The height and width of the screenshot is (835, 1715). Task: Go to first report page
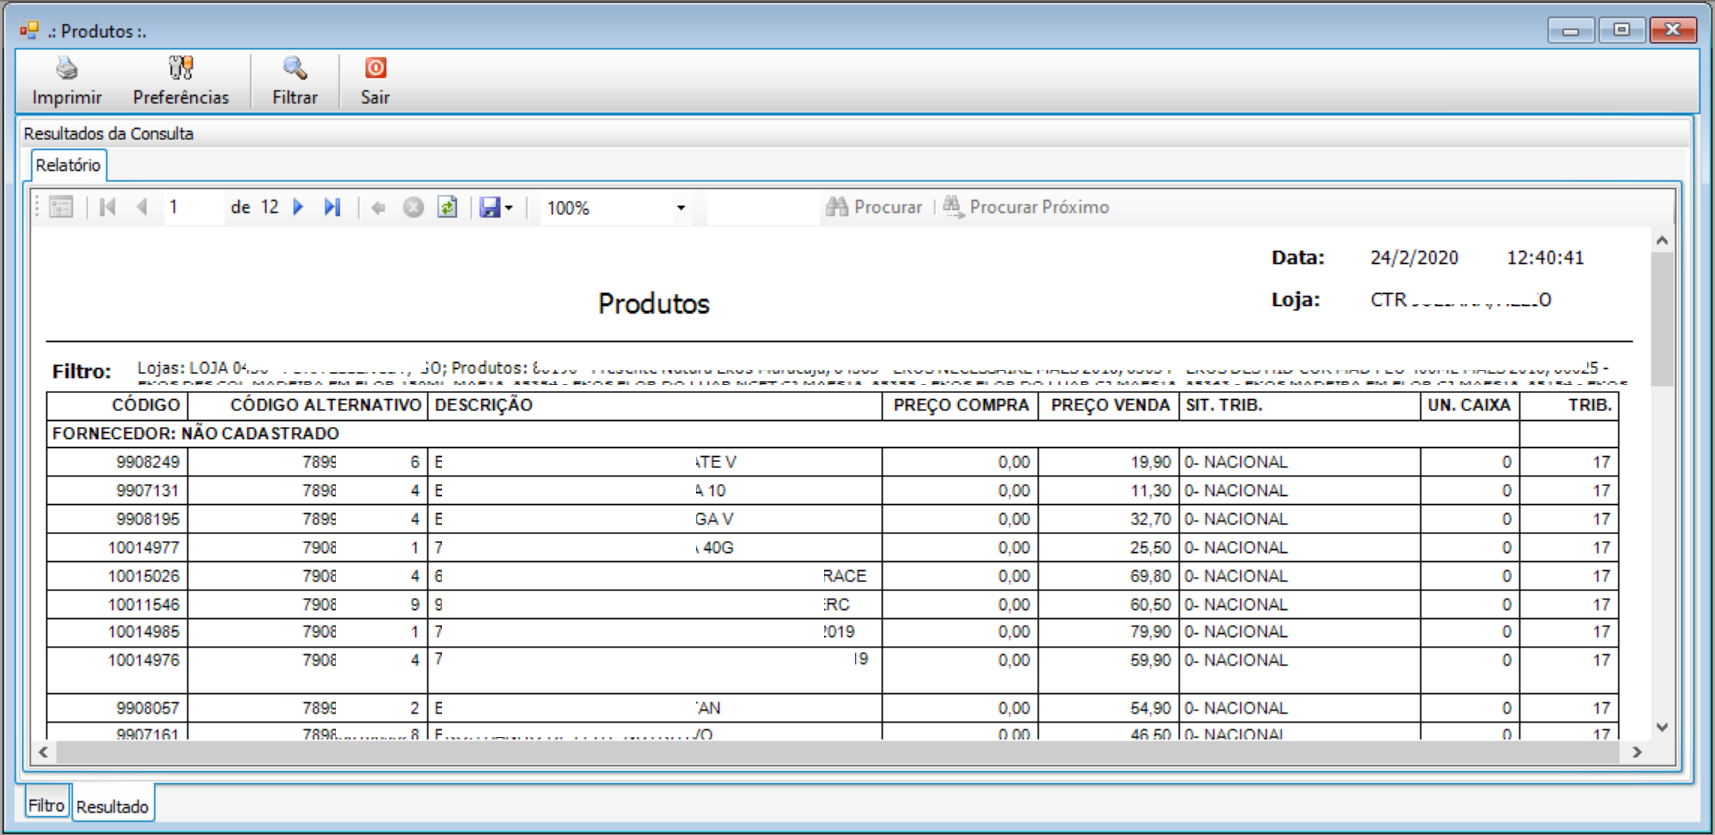click(108, 207)
